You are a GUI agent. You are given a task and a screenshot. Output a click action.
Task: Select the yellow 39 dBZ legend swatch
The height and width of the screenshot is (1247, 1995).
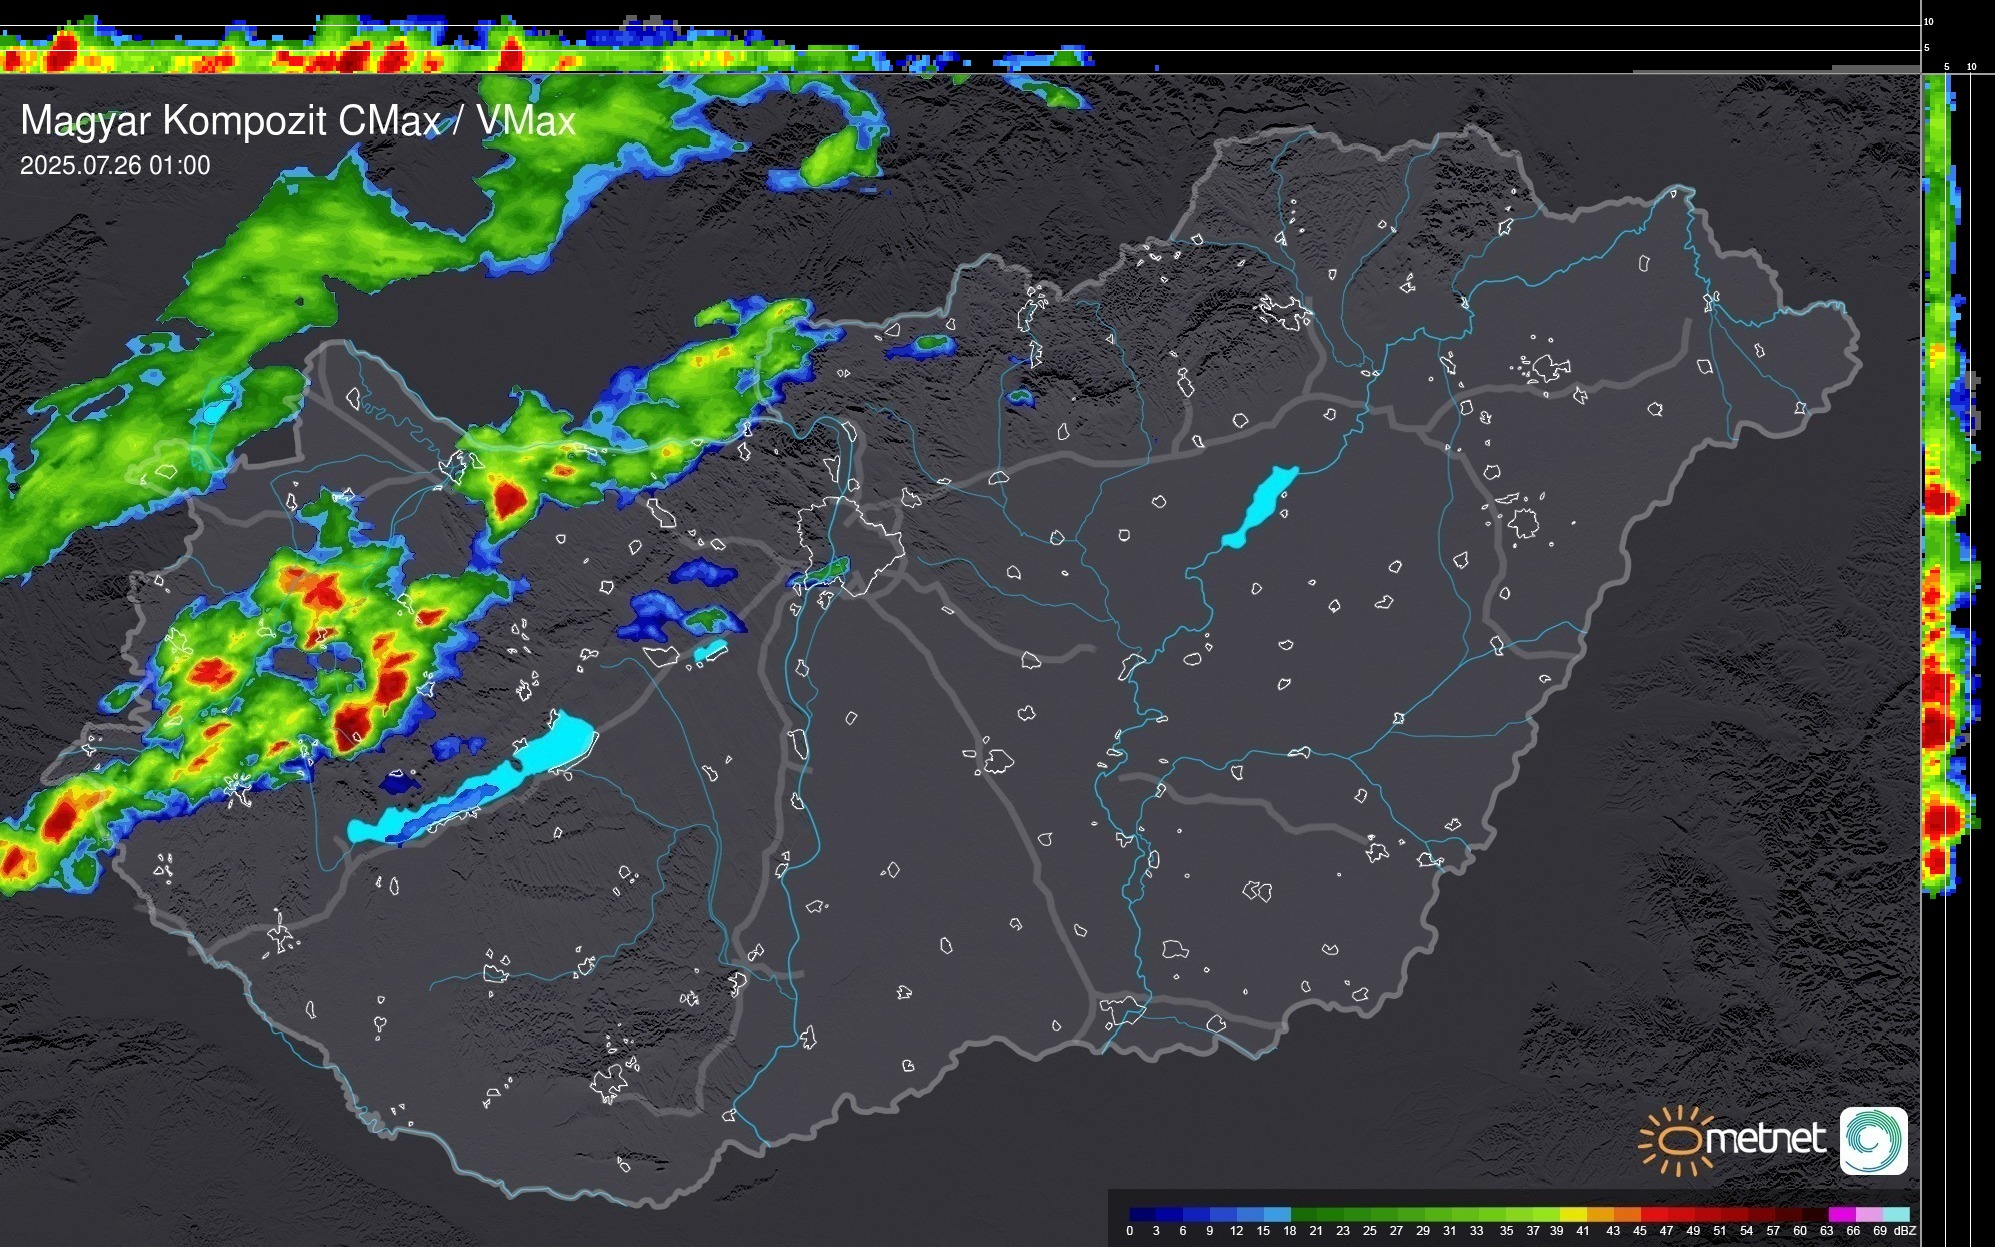(1573, 1214)
